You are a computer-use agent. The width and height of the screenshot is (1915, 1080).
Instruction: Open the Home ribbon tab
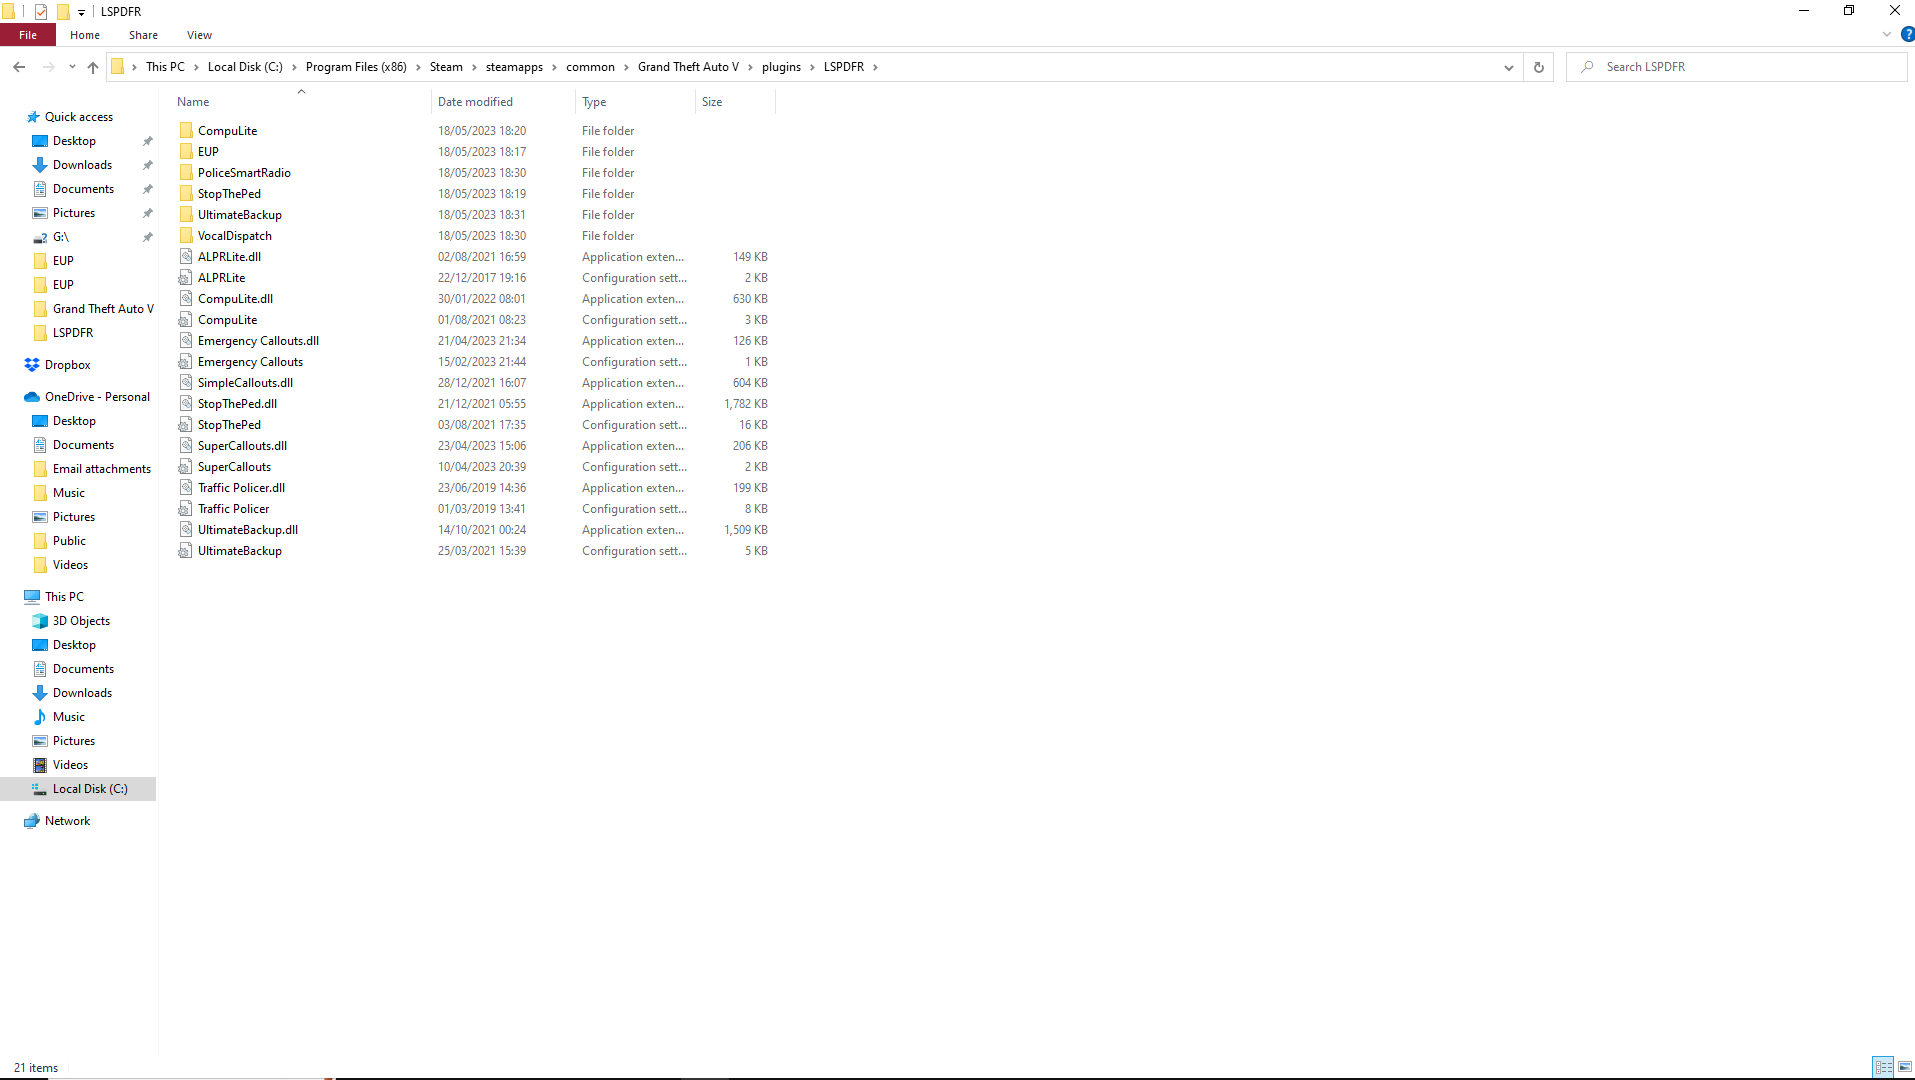[85, 35]
